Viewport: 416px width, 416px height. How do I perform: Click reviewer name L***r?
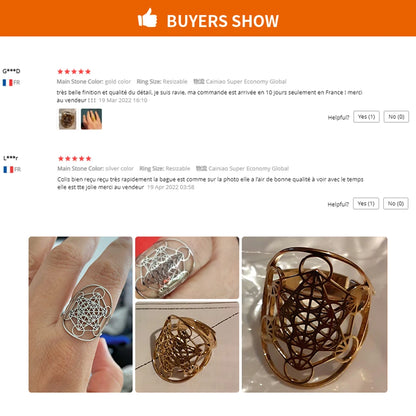coord(11,158)
